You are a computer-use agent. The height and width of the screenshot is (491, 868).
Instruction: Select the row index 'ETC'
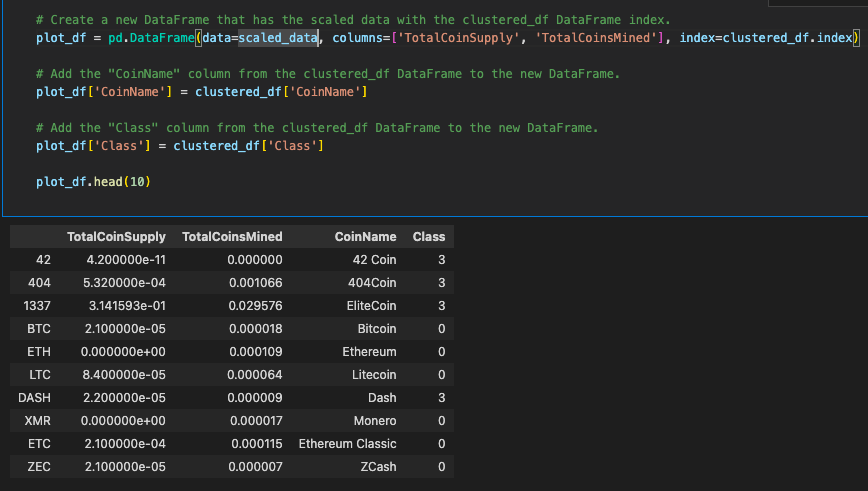[39, 444]
